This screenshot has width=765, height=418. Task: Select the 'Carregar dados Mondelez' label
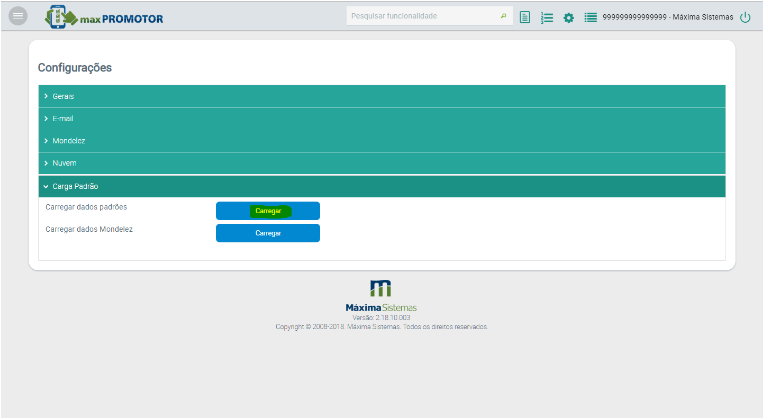coord(89,229)
